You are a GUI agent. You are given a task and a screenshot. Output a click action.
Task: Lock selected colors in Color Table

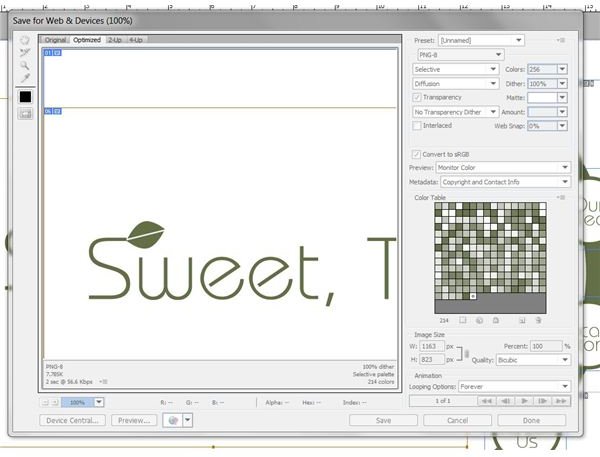pyautogui.click(x=496, y=320)
